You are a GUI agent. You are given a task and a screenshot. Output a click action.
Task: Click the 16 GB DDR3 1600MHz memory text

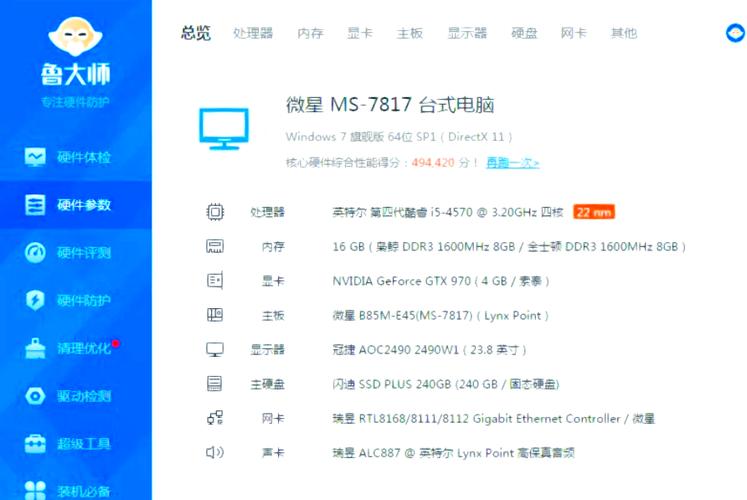509,247
